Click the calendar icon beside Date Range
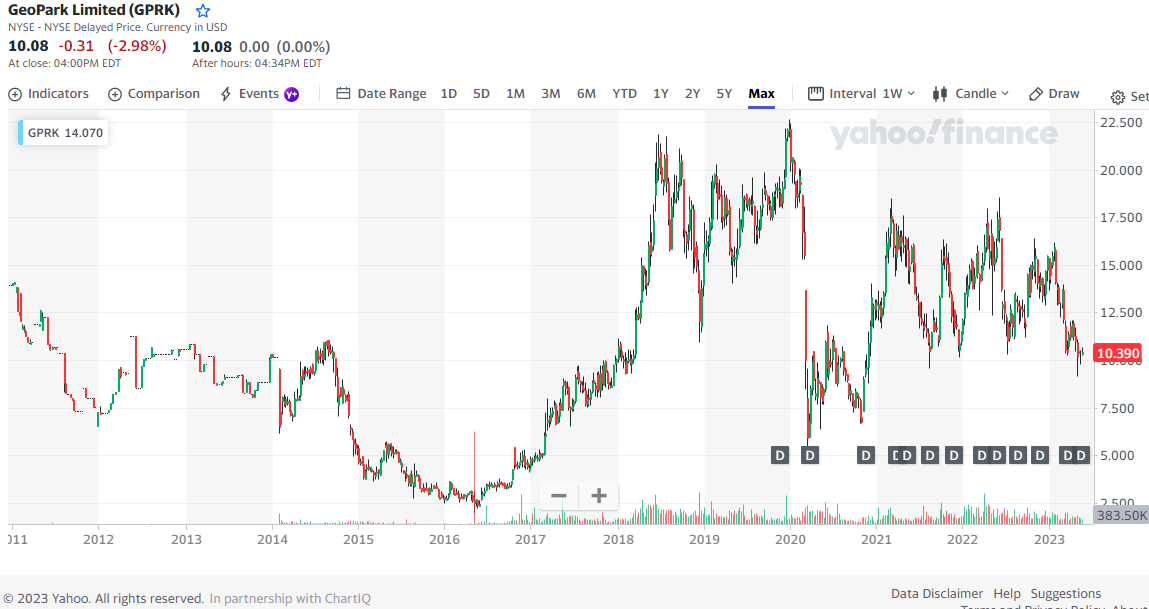 pyautogui.click(x=343, y=94)
